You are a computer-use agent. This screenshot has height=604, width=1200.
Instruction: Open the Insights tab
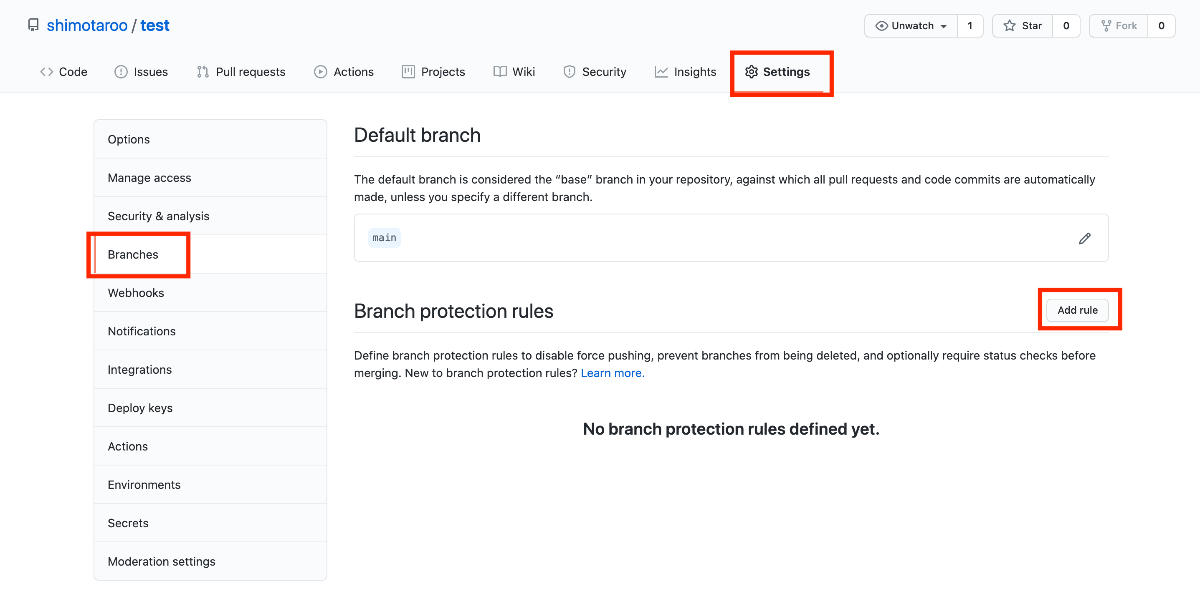pos(686,72)
